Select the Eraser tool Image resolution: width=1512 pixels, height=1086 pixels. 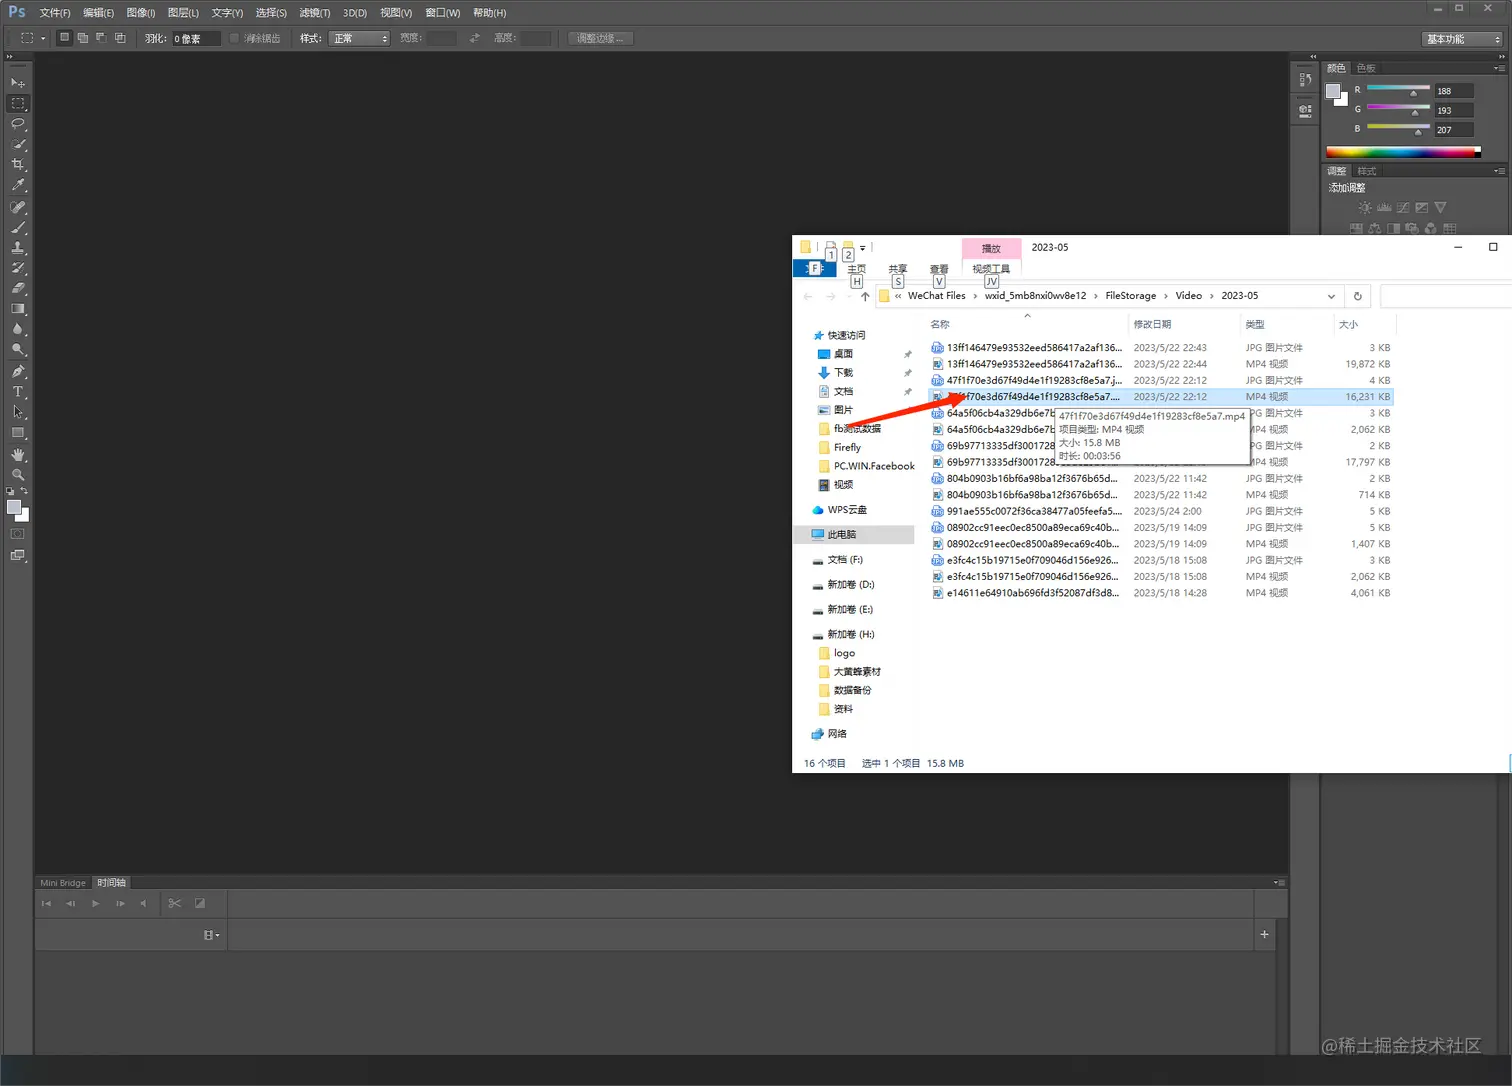18,289
